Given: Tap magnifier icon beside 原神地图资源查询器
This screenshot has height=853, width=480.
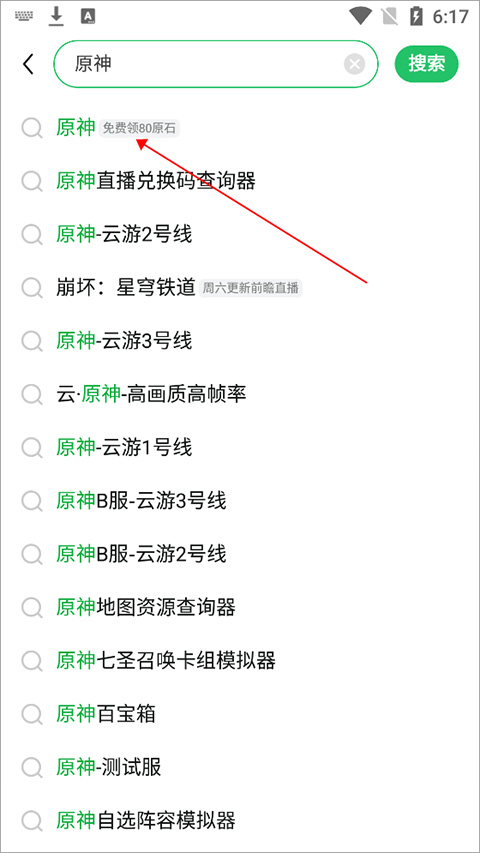Looking at the screenshot, I should 32,608.
